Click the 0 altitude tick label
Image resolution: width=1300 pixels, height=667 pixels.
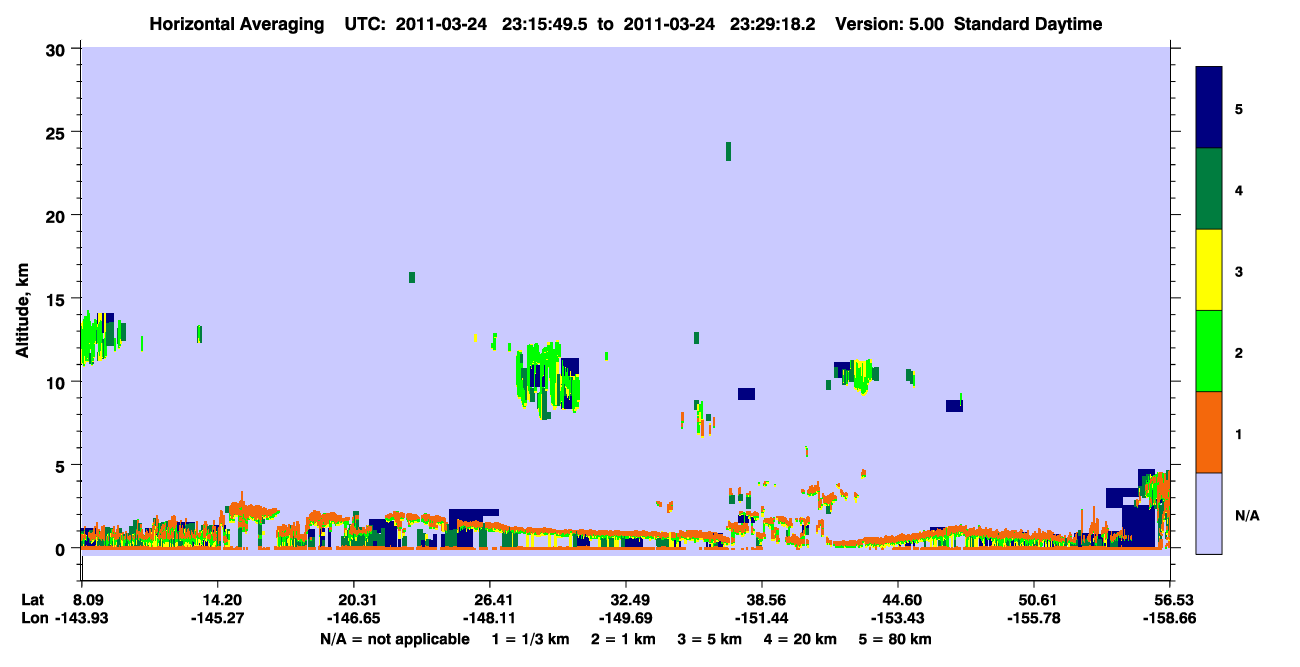tap(62, 549)
